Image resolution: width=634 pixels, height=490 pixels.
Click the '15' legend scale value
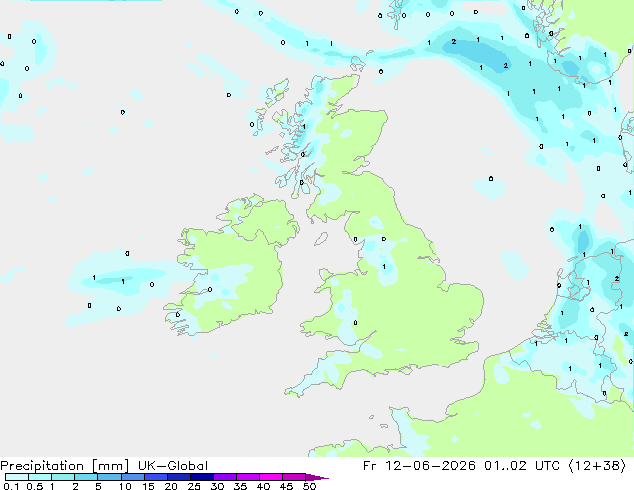[148, 486]
